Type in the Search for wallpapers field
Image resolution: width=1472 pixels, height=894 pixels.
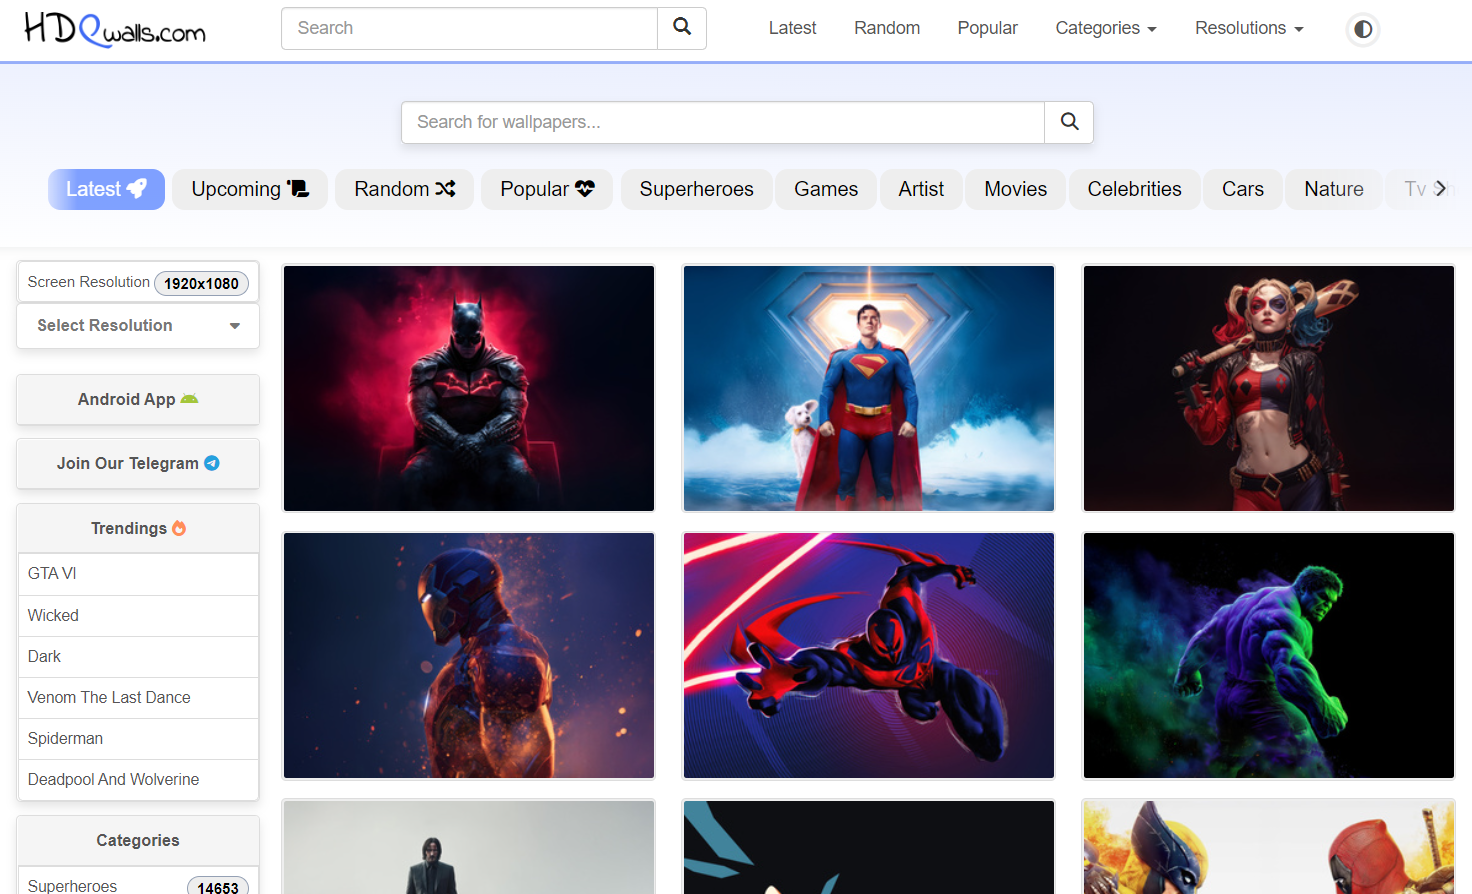point(722,122)
